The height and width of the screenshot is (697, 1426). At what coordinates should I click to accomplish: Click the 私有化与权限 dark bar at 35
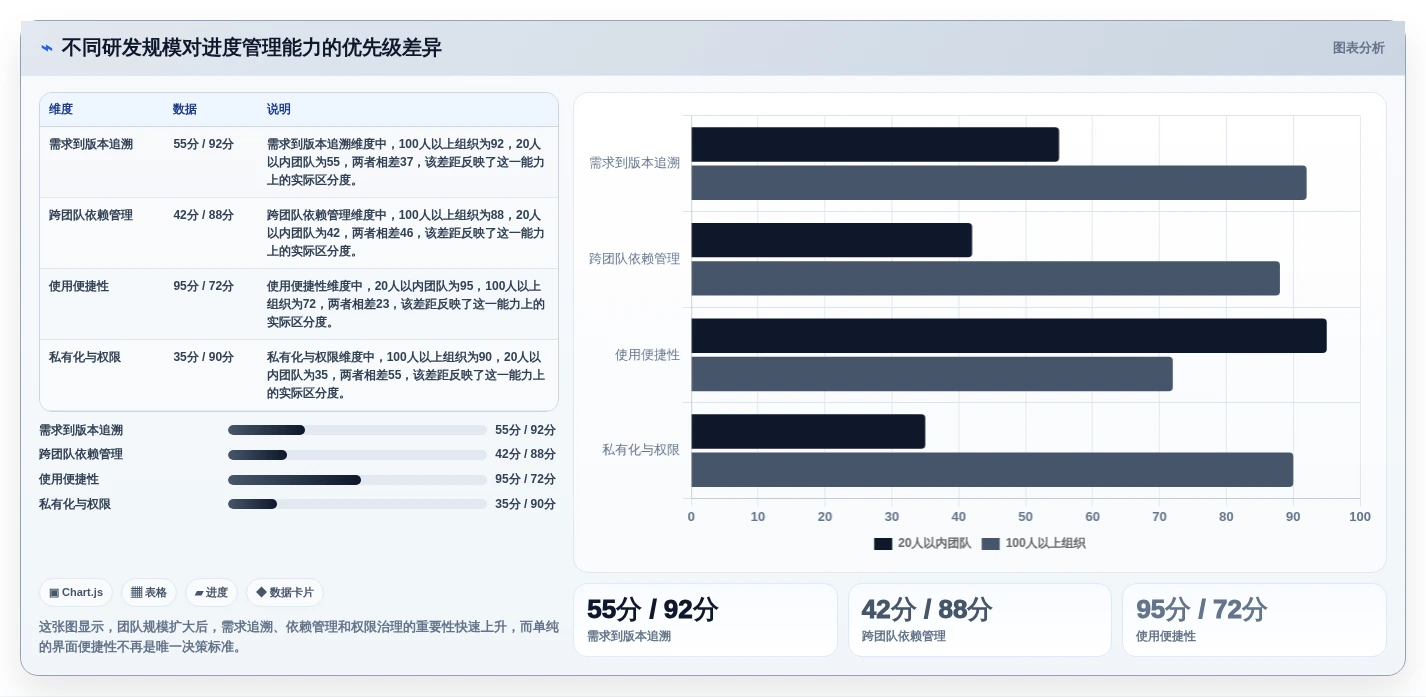[x=808, y=431]
